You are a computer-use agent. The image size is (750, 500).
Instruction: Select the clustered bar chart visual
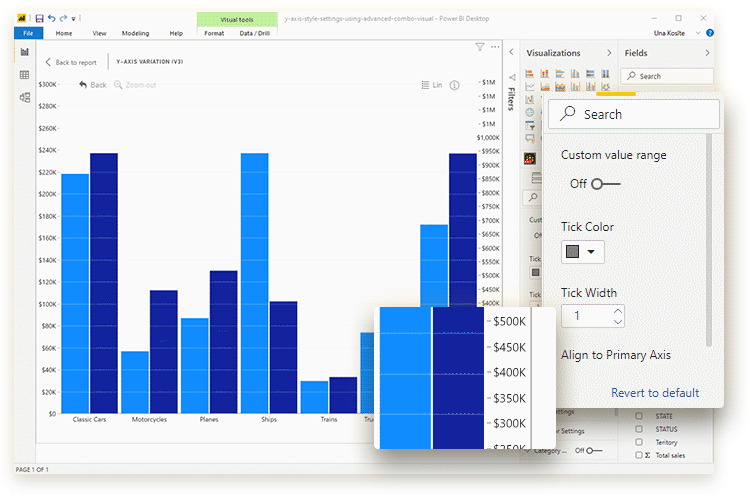click(x=560, y=73)
